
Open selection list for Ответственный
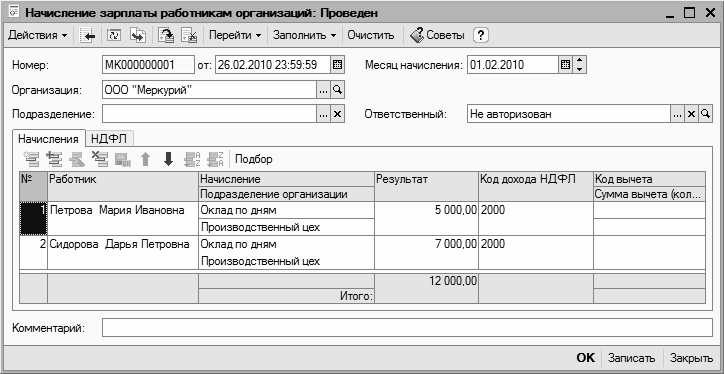pos(677,114)
